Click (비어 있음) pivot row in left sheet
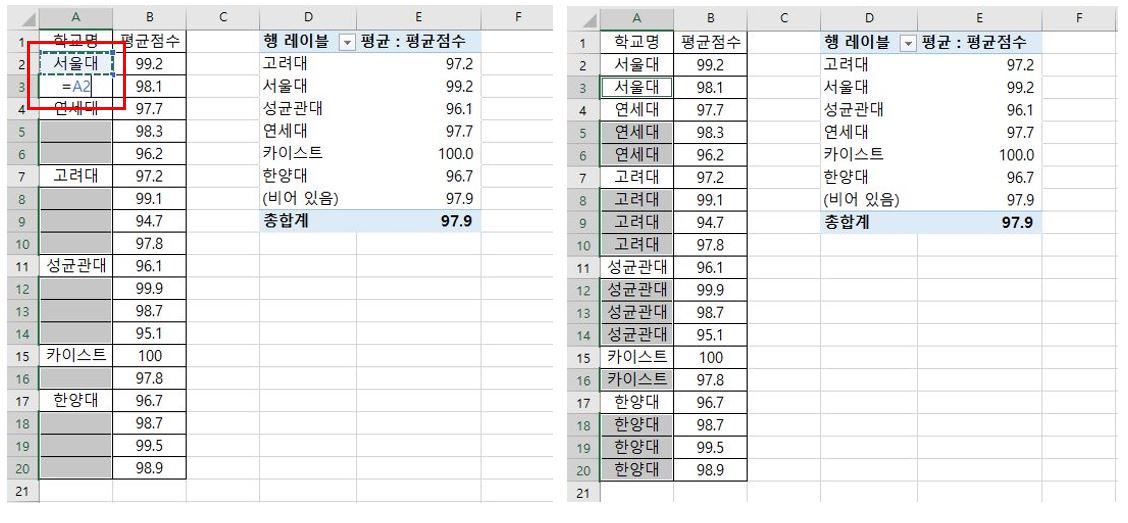The width and height of the screenshot is (1128, 523). [370, 199]
